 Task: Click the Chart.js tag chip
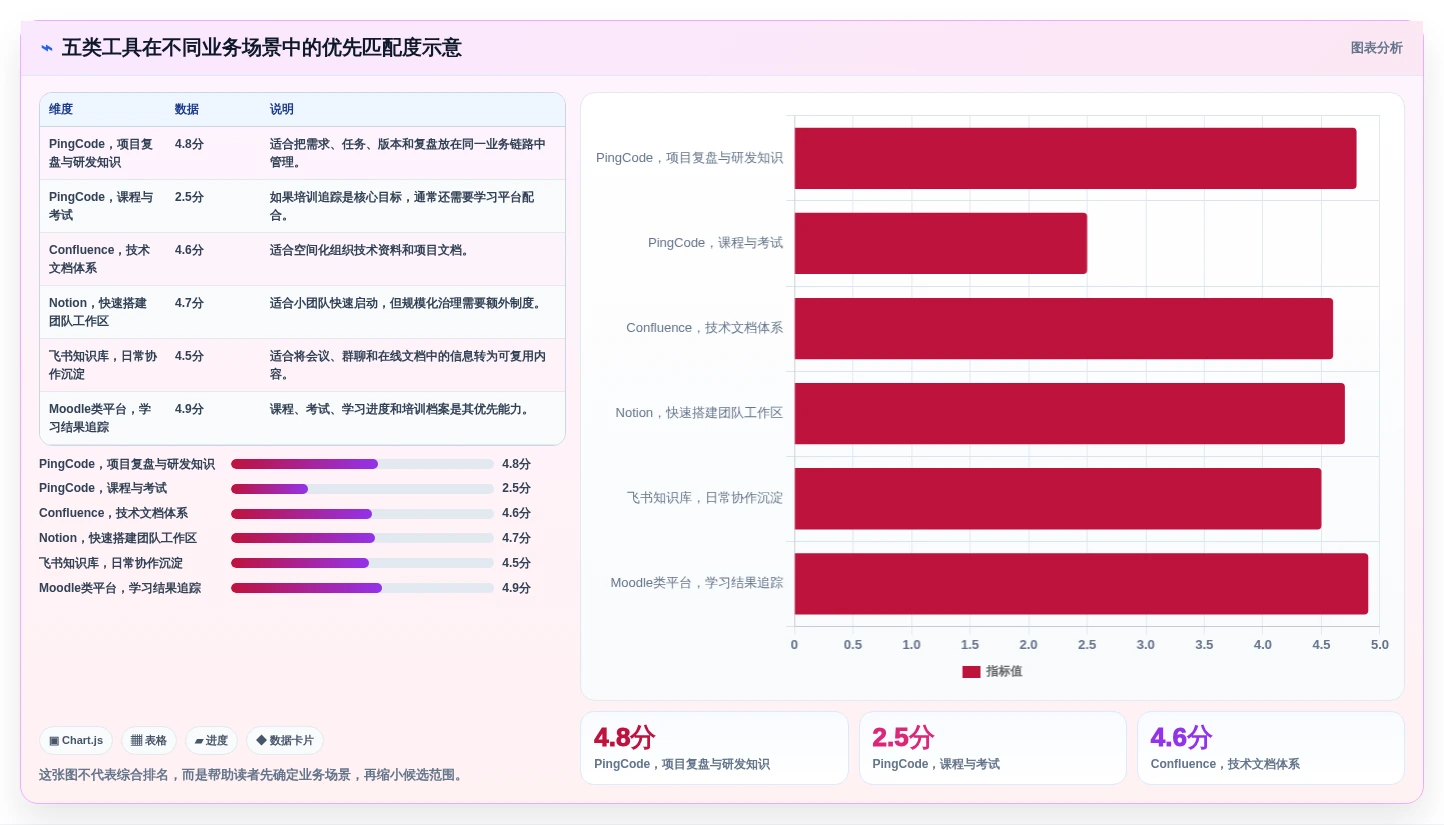(76, 741)
